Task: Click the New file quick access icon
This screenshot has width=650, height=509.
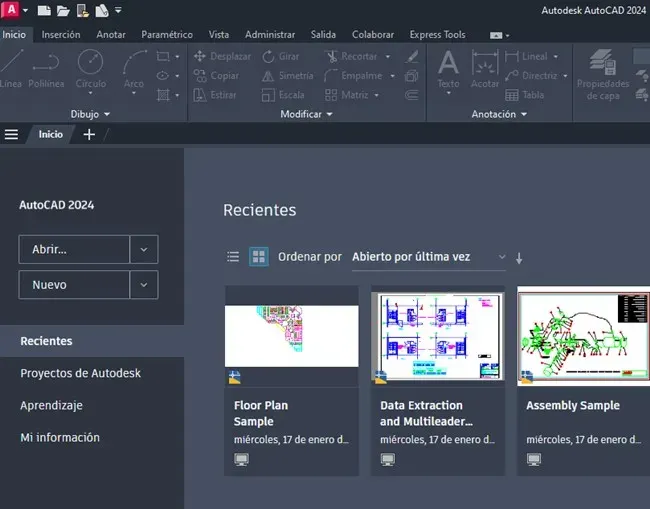Action: pos(44,10)
